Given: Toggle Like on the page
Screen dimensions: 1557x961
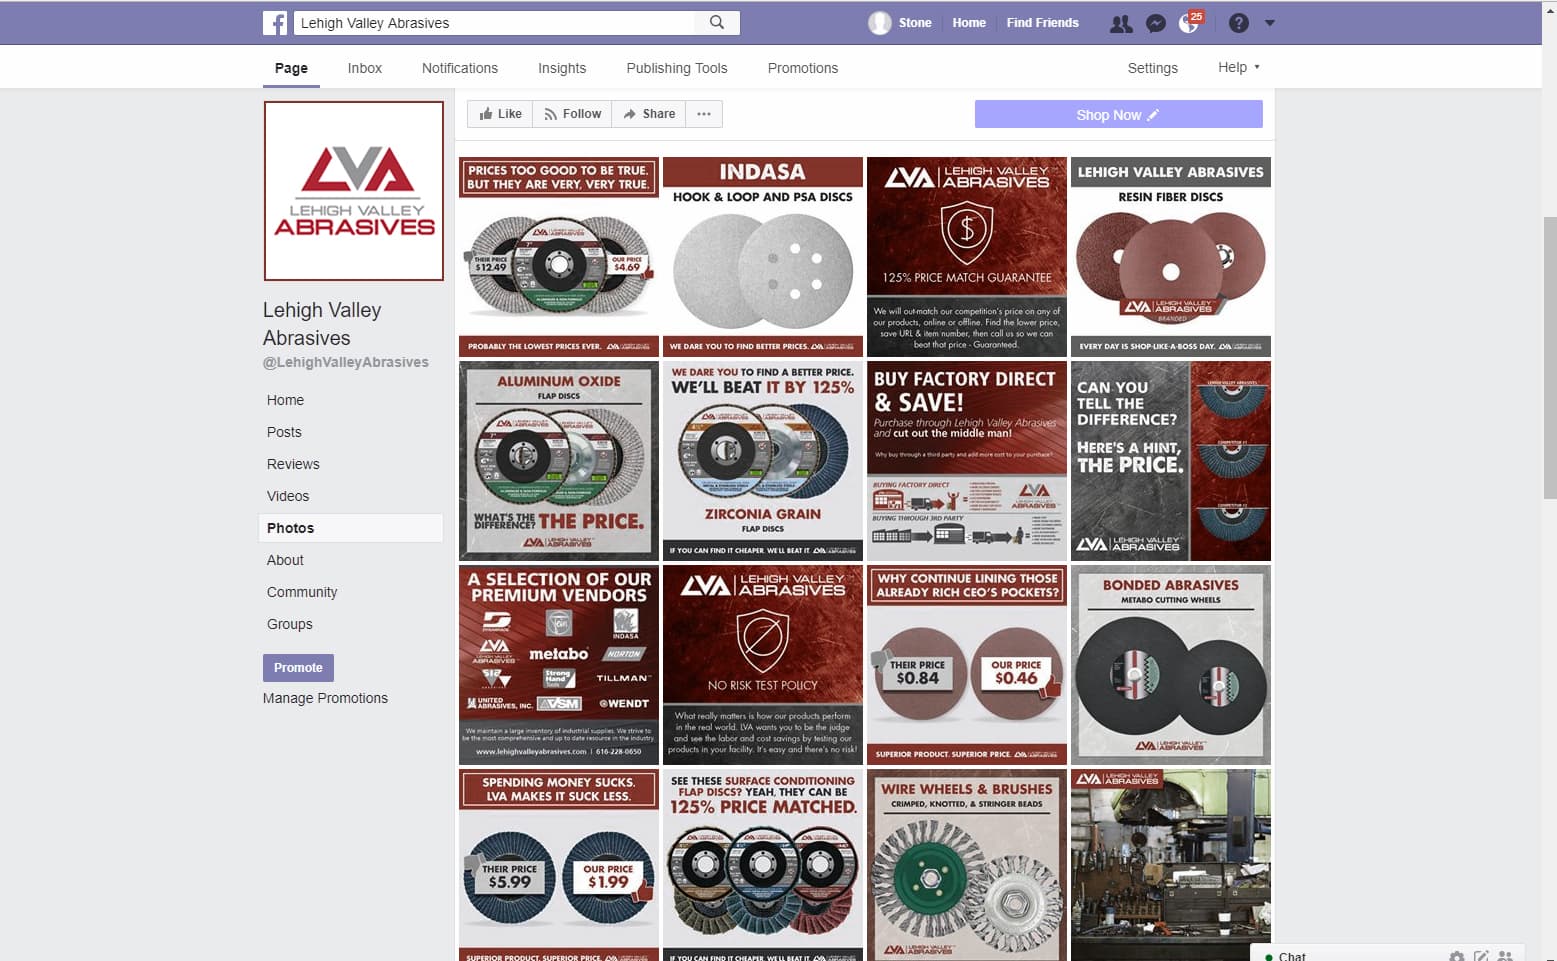Looking at the screenshot, I should [x=500, y=114].
